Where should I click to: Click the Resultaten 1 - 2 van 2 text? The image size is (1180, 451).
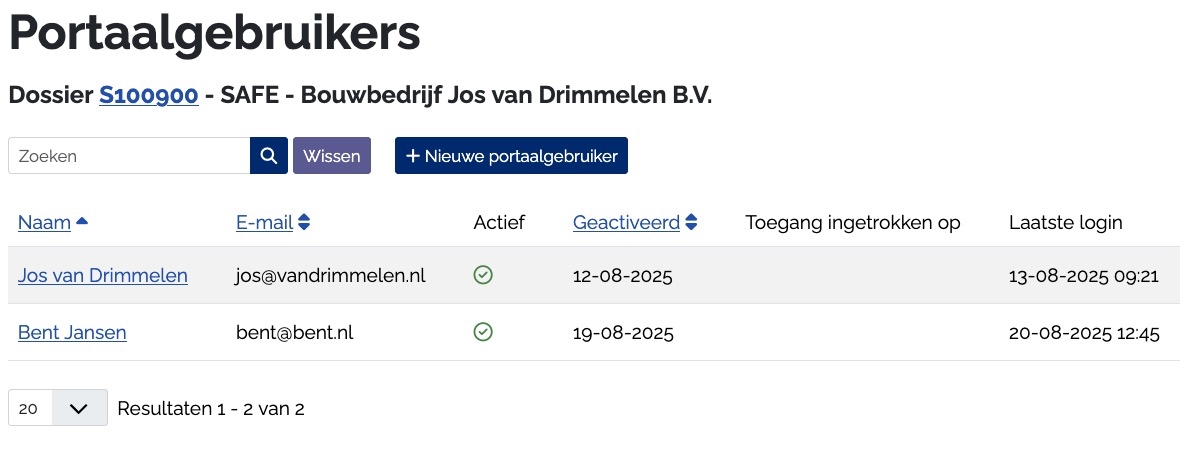click(211, 408)
